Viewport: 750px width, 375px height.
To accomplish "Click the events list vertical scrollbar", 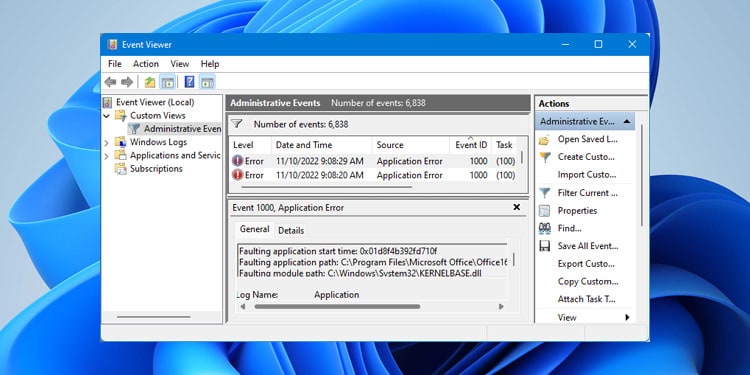I will 521,157.
